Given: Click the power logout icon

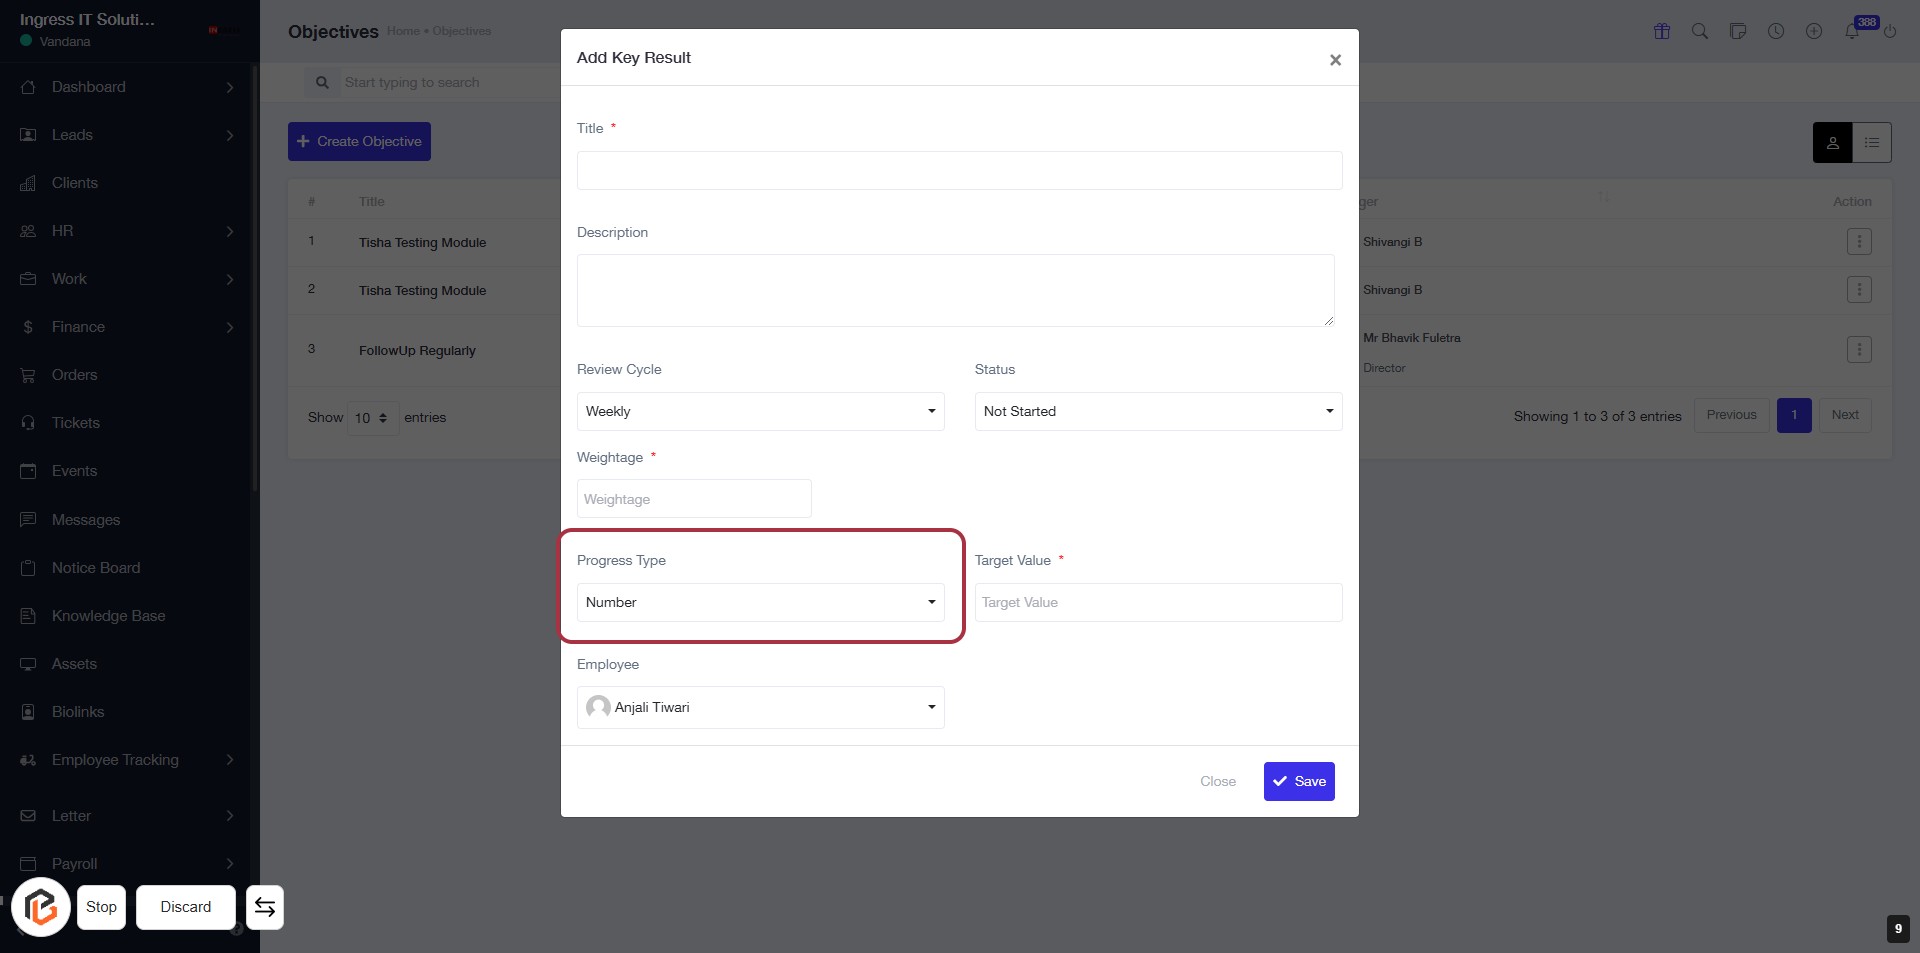Looking at the screenshot, I should (1890, 31).
